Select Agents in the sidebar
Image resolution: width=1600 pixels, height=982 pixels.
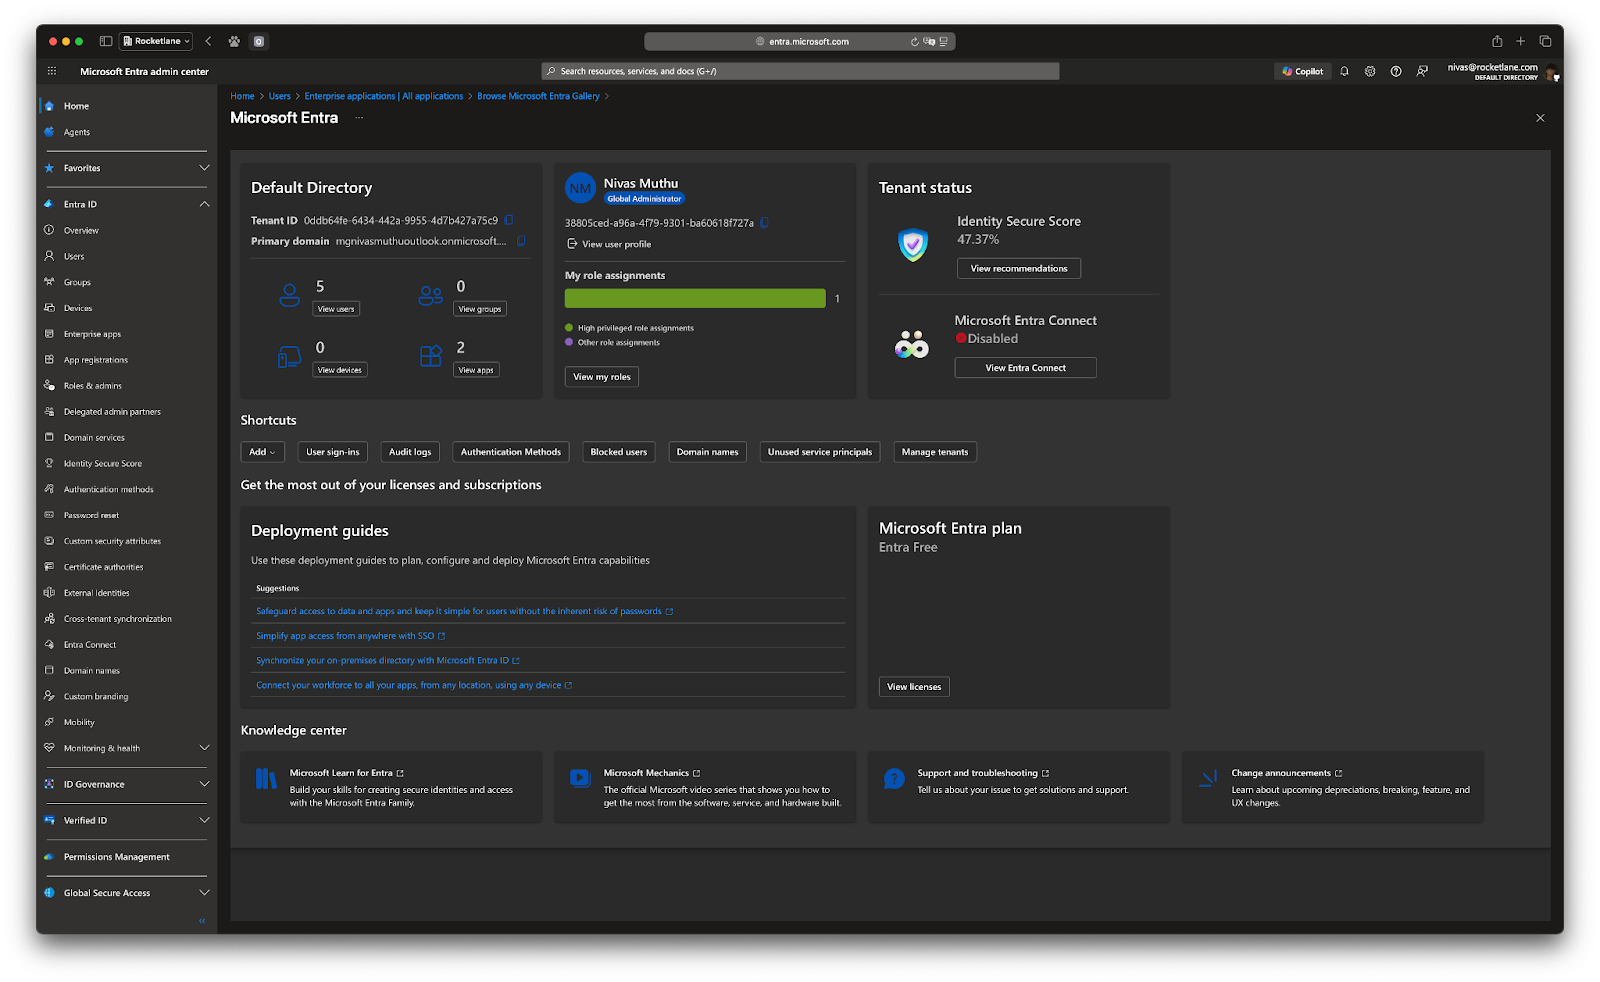point(76,132)
